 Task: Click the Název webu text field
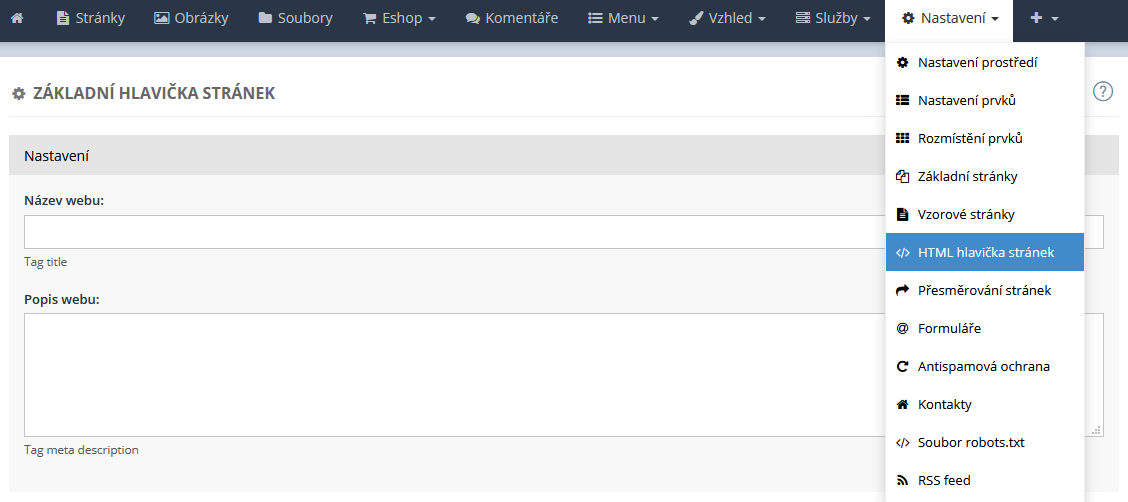450,232
